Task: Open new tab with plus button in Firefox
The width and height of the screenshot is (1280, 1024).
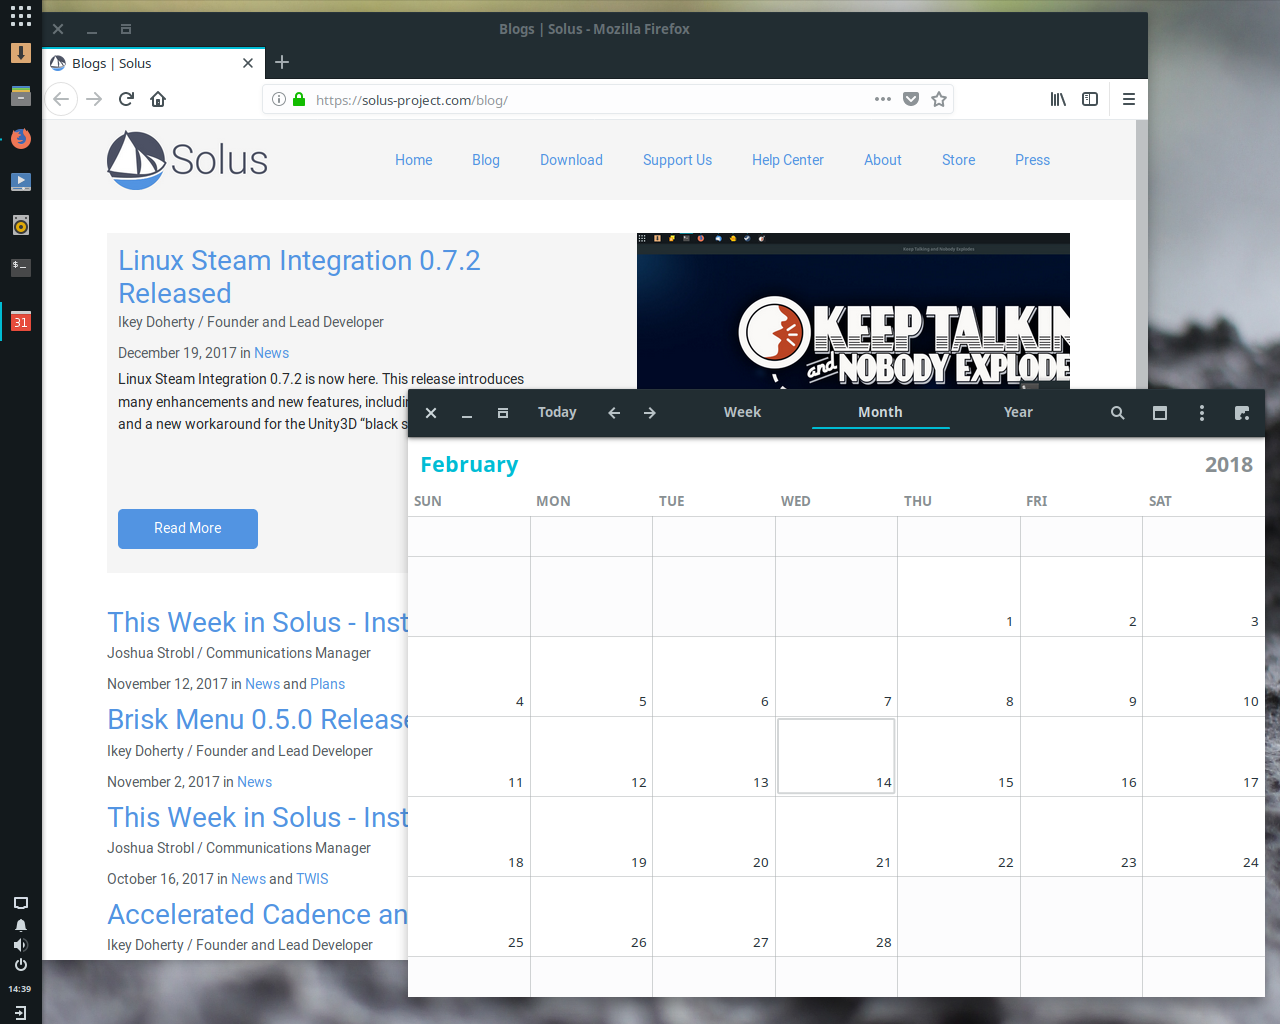Action: [x=282, y=62]
